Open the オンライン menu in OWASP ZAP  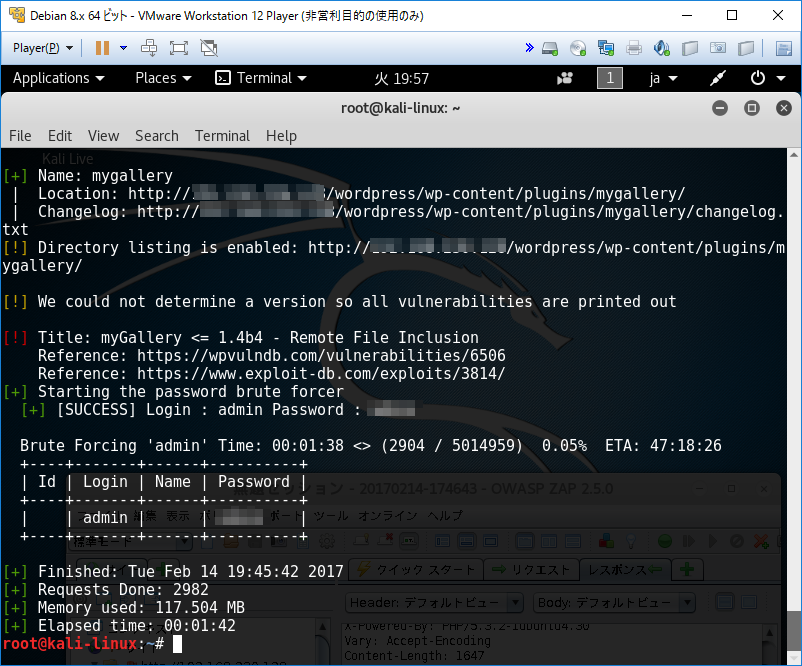click(x=388, y=516)
